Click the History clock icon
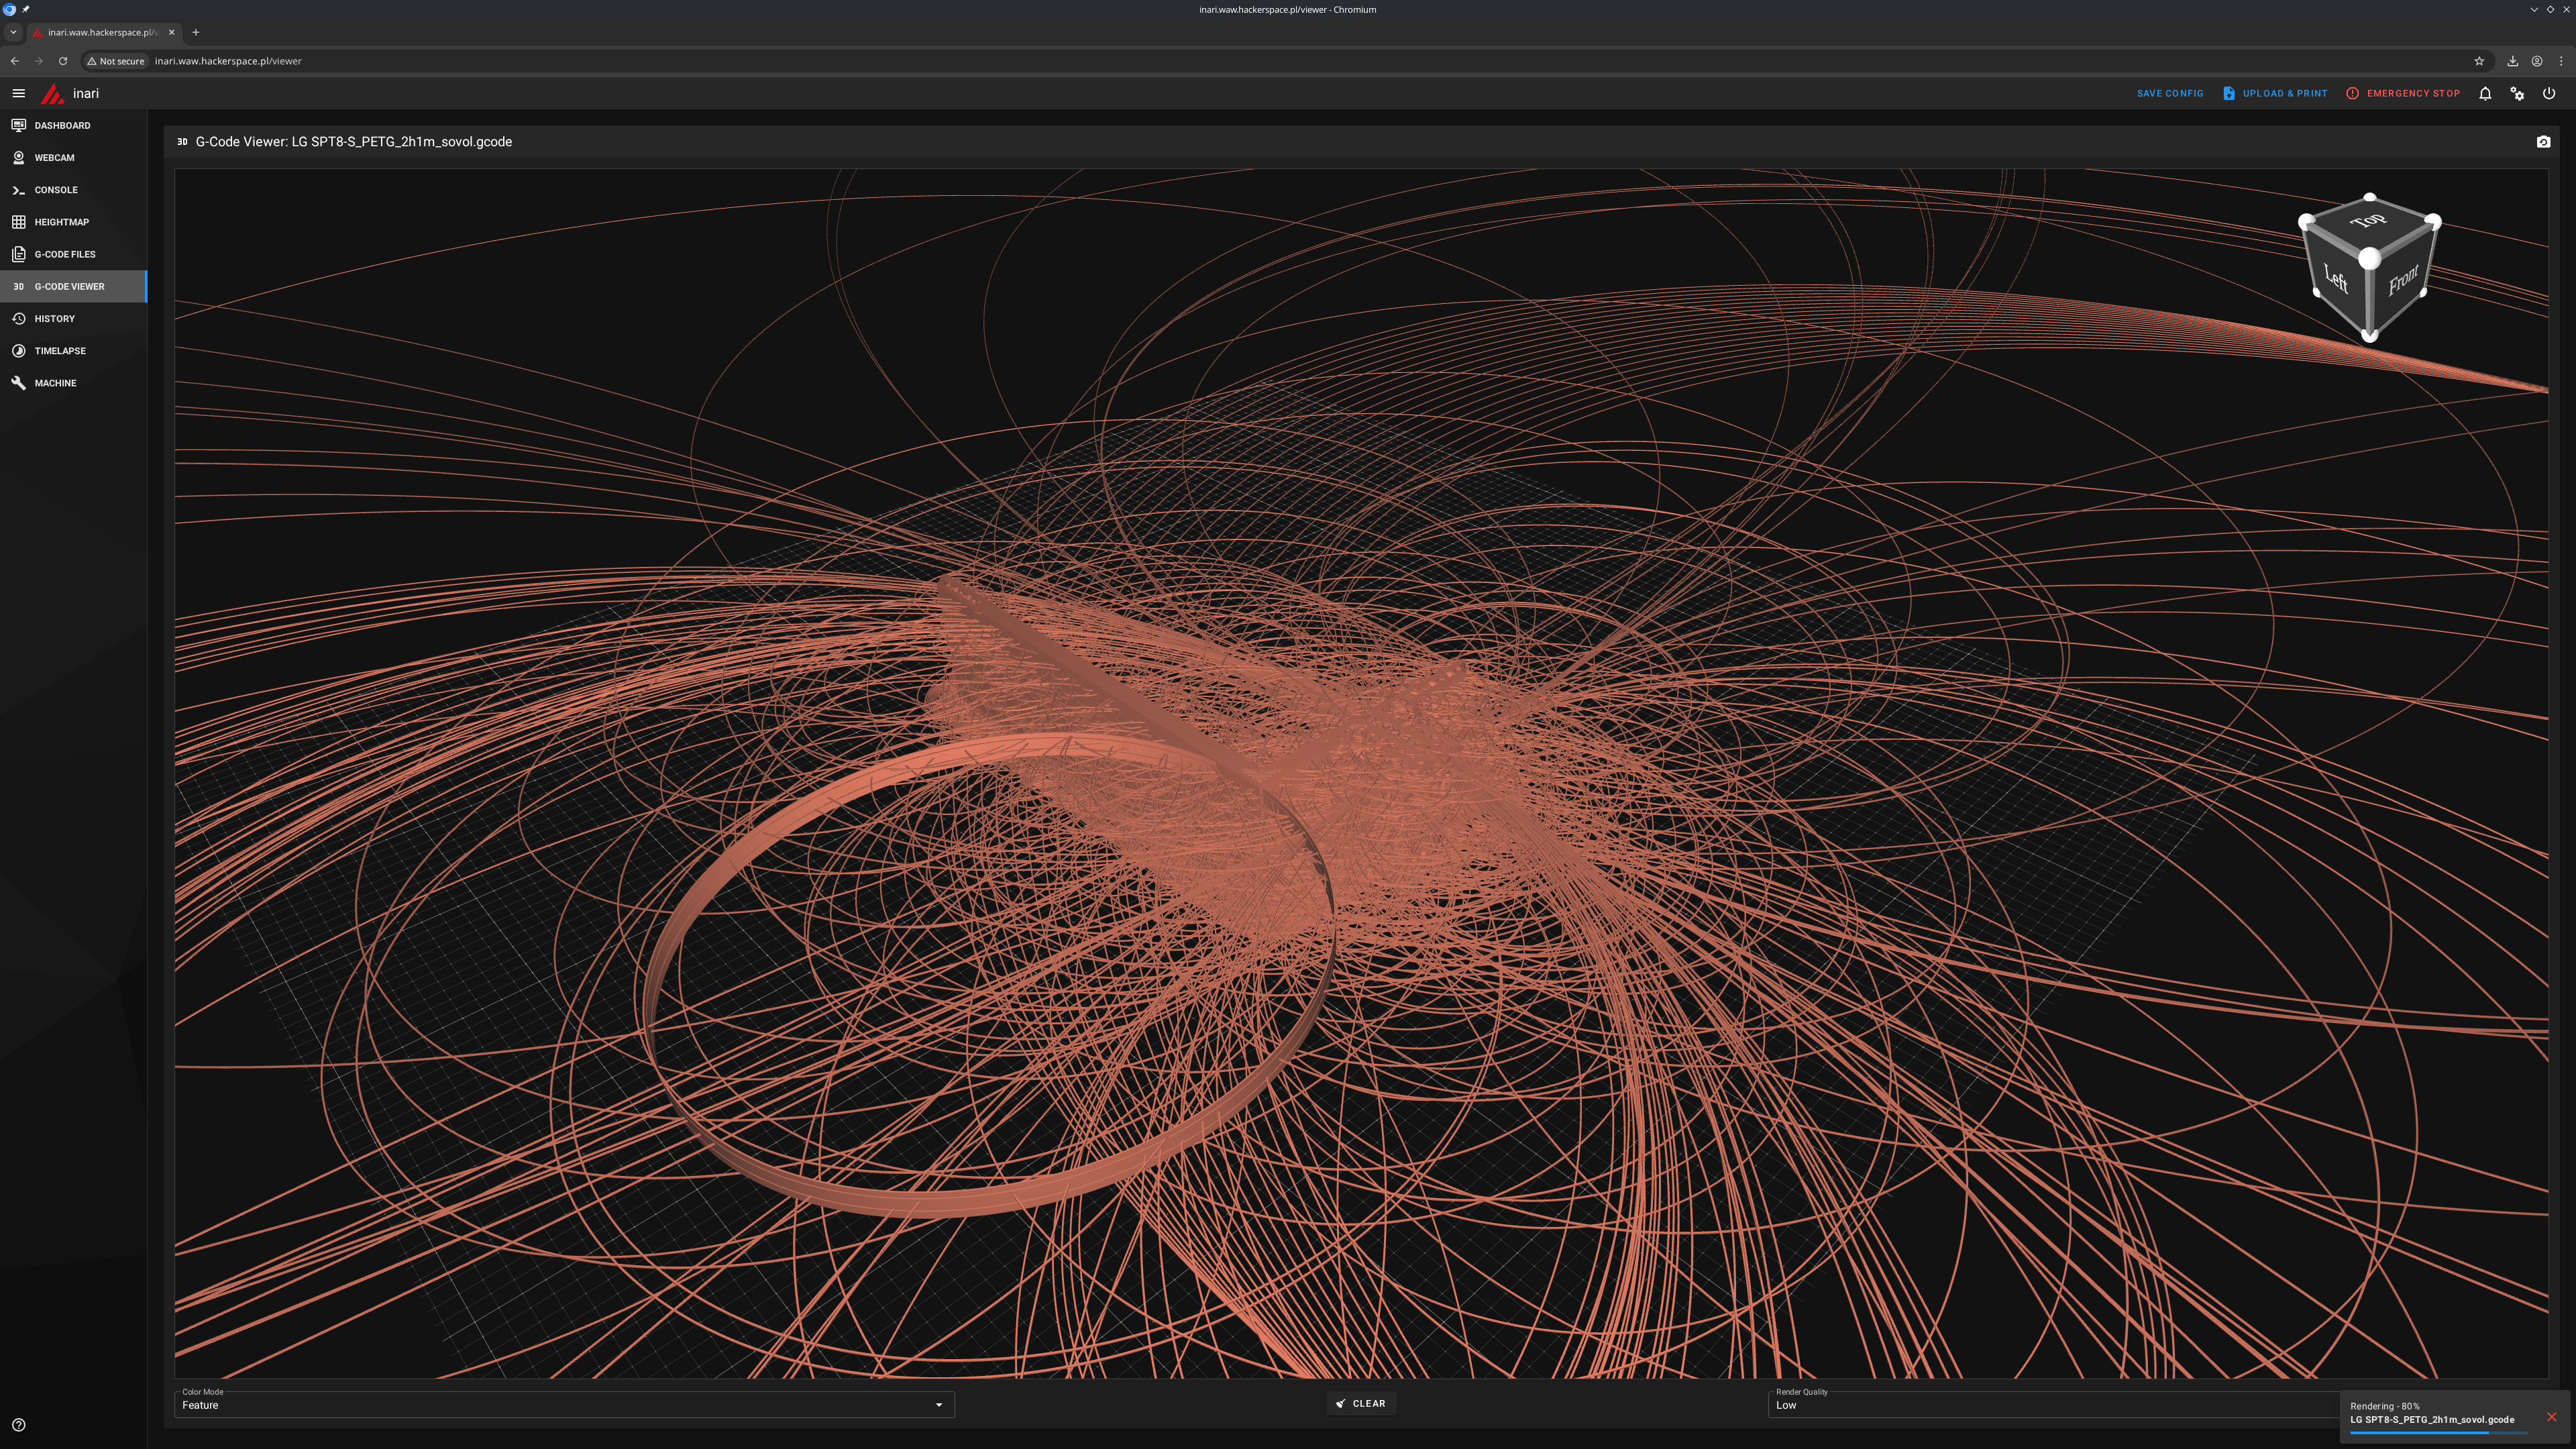The width and height of the screenshot is (2576, 1449). 18,318
